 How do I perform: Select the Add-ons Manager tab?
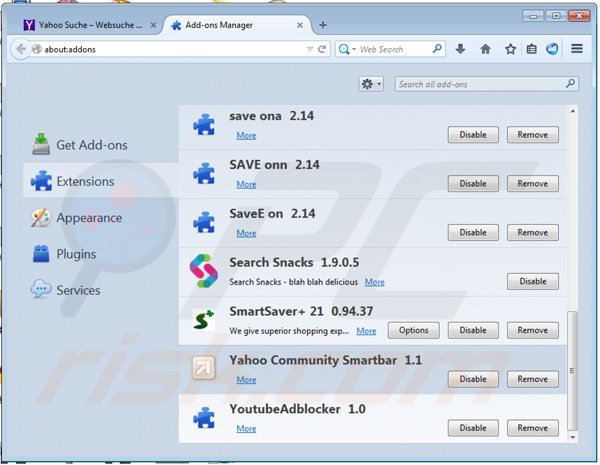pos(238,25)
